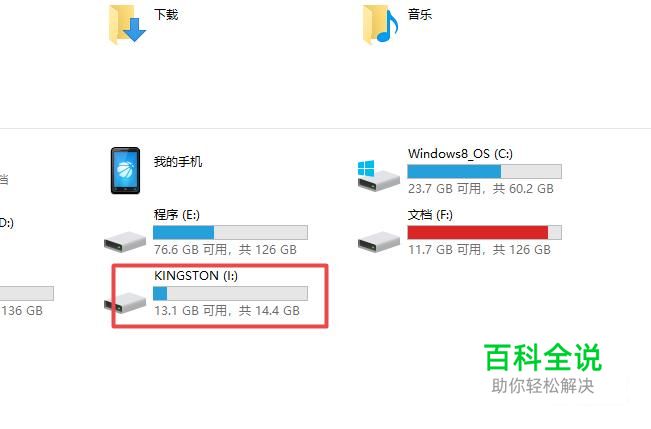Screen dimensions: 651x429
Task: Select the 程序 (E:) drive icon
Action: tap(125, 241)
